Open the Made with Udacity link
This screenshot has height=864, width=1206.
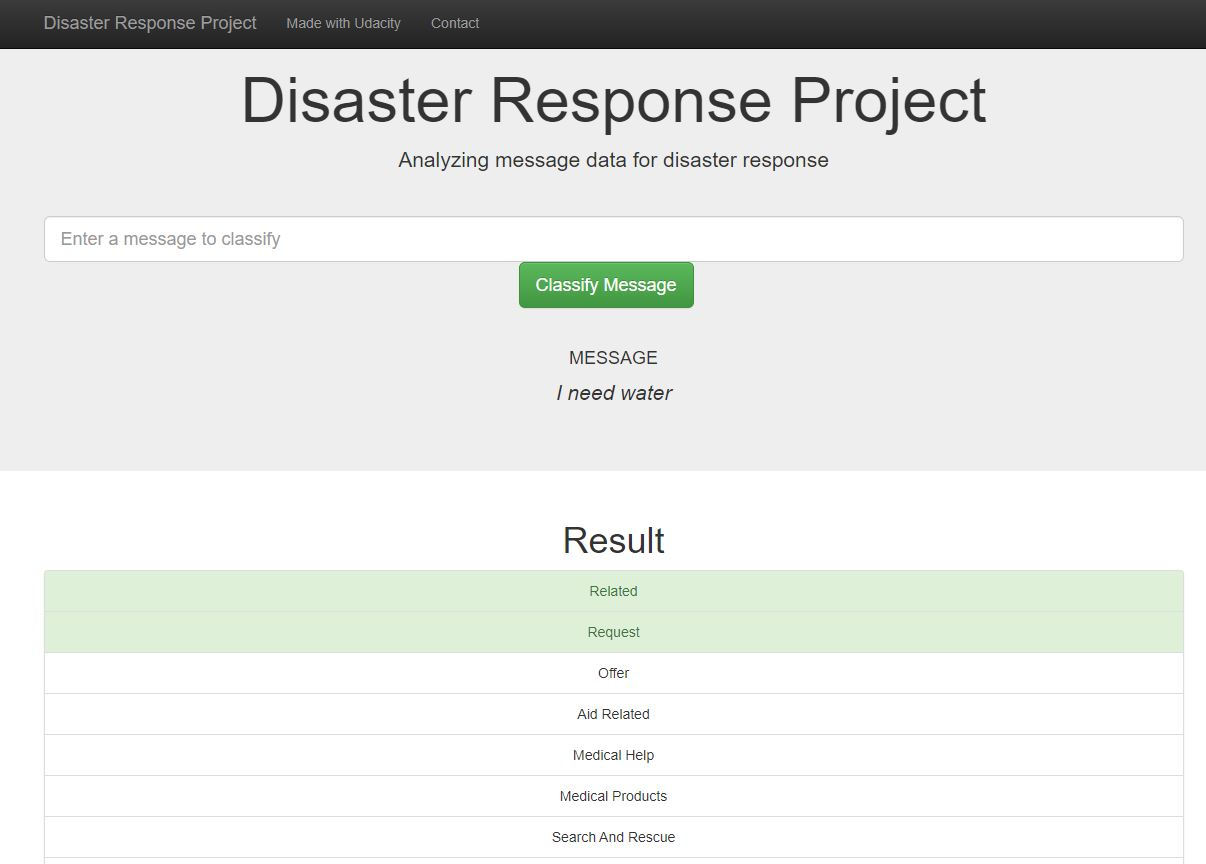(x=343, y=23)
